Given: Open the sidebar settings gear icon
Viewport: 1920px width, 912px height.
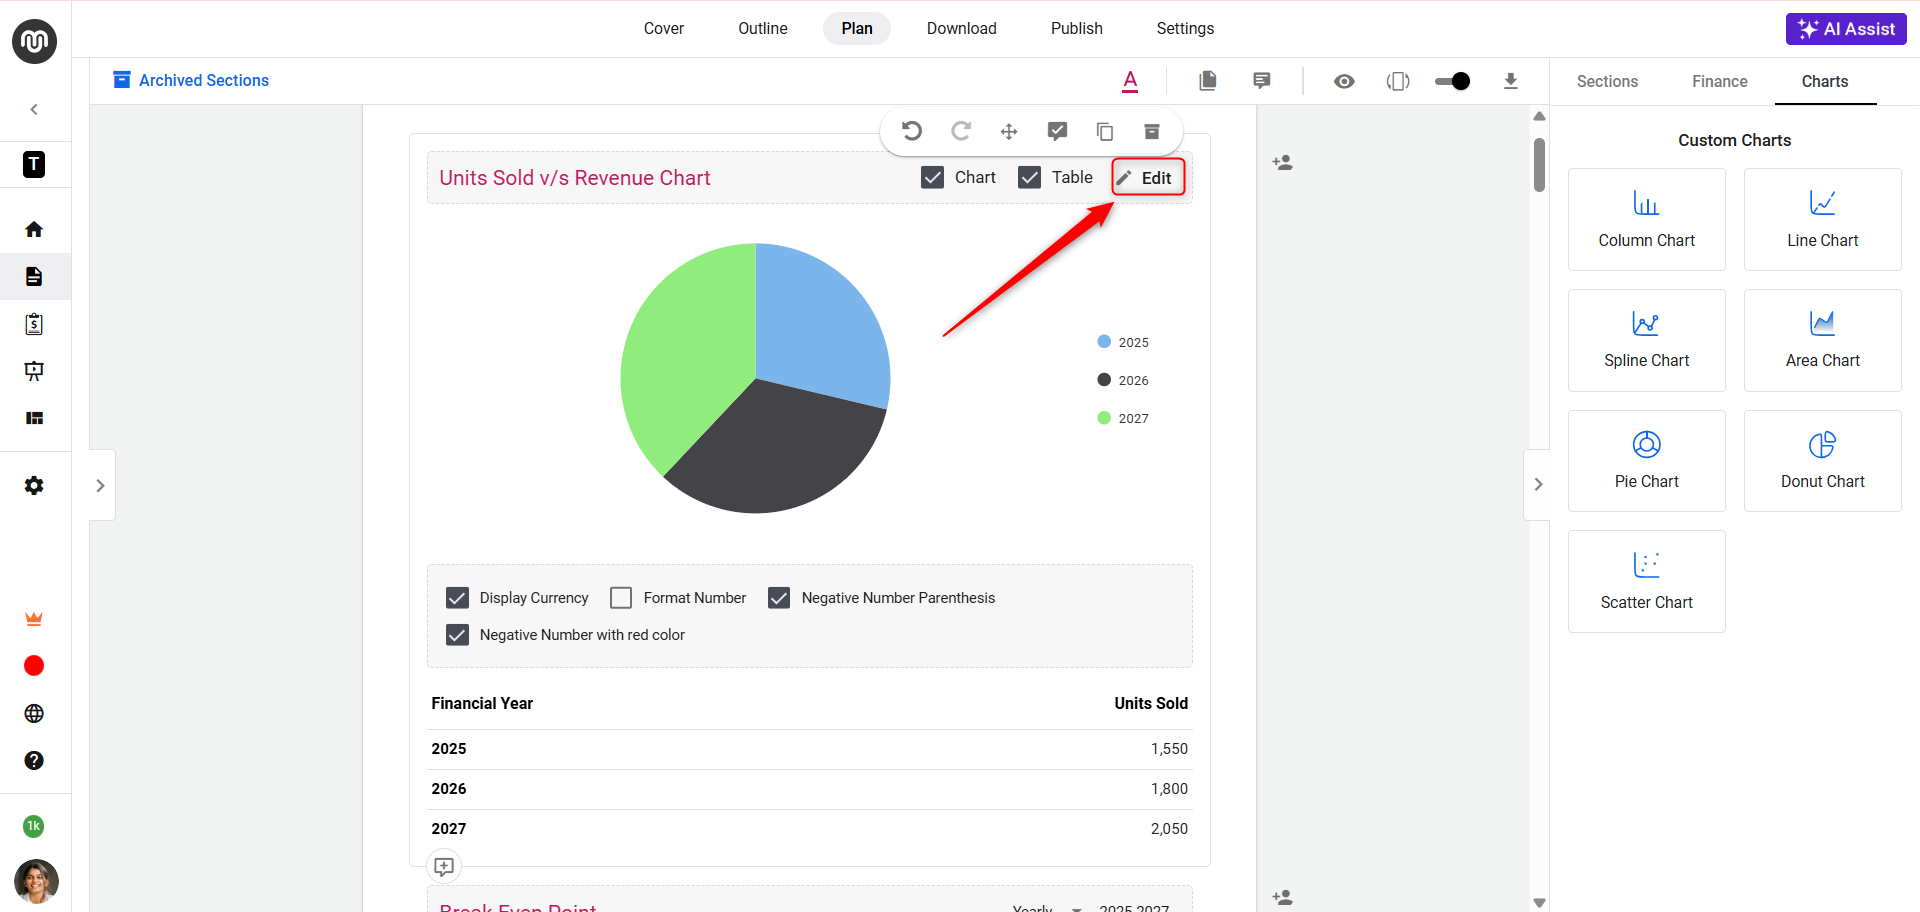Looking at the screenshot, I should coord(34,485).
